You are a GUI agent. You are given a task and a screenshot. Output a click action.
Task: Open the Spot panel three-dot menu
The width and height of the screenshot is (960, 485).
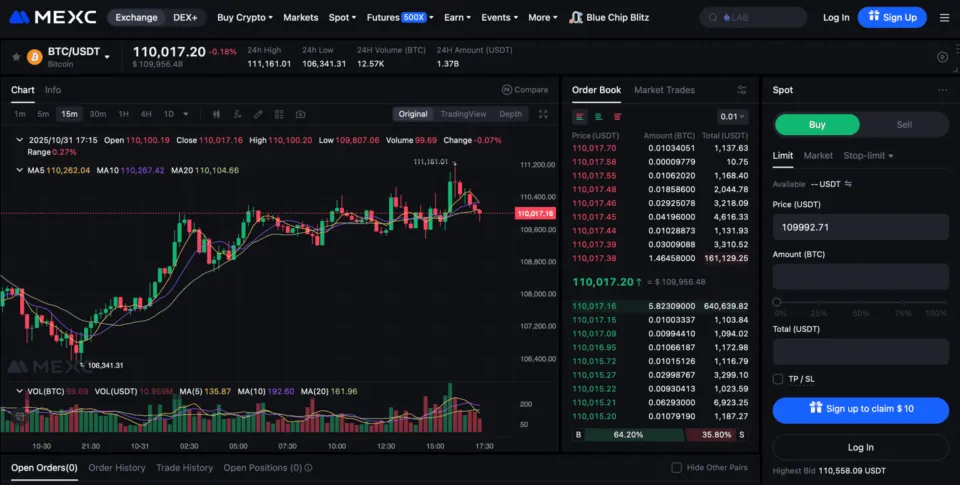[x=942, y=90]
